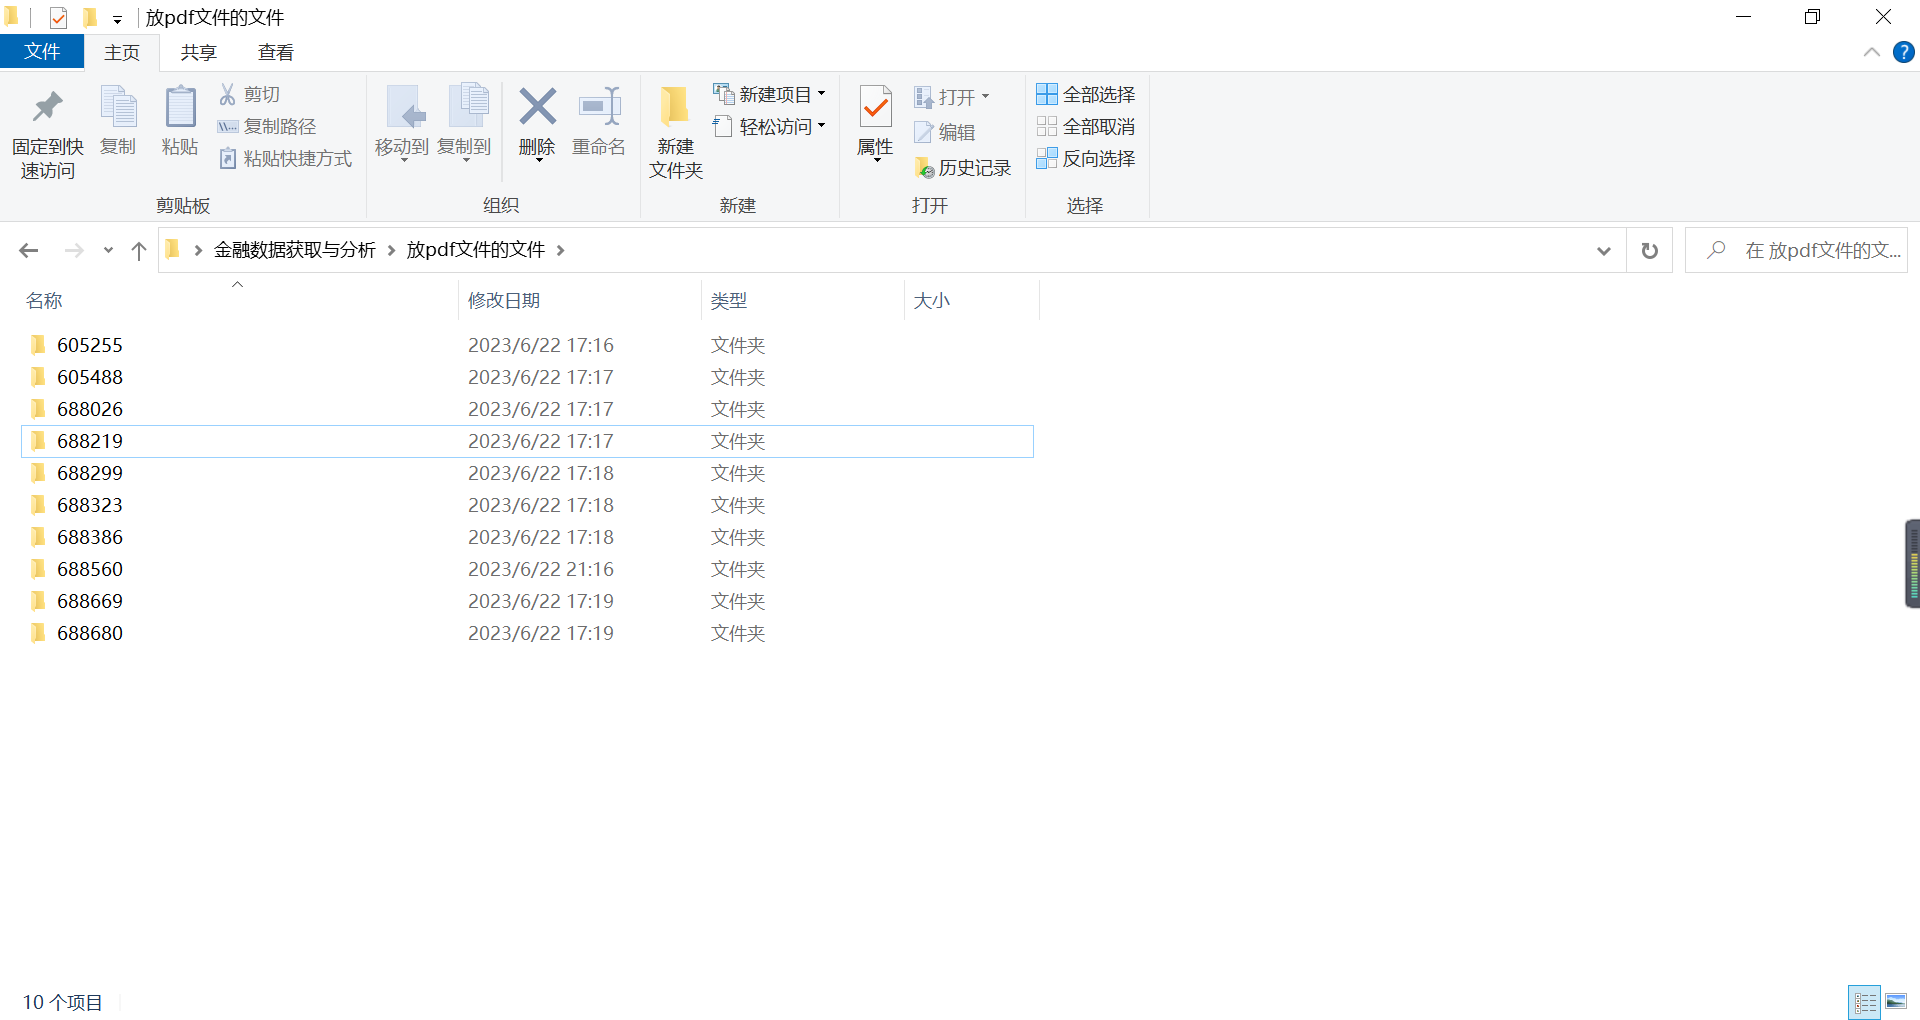The image size is (1920, 1020).
Task: Create a New folder (新建文件夹)
Action: pyautogui.click(x=676, y=132)
